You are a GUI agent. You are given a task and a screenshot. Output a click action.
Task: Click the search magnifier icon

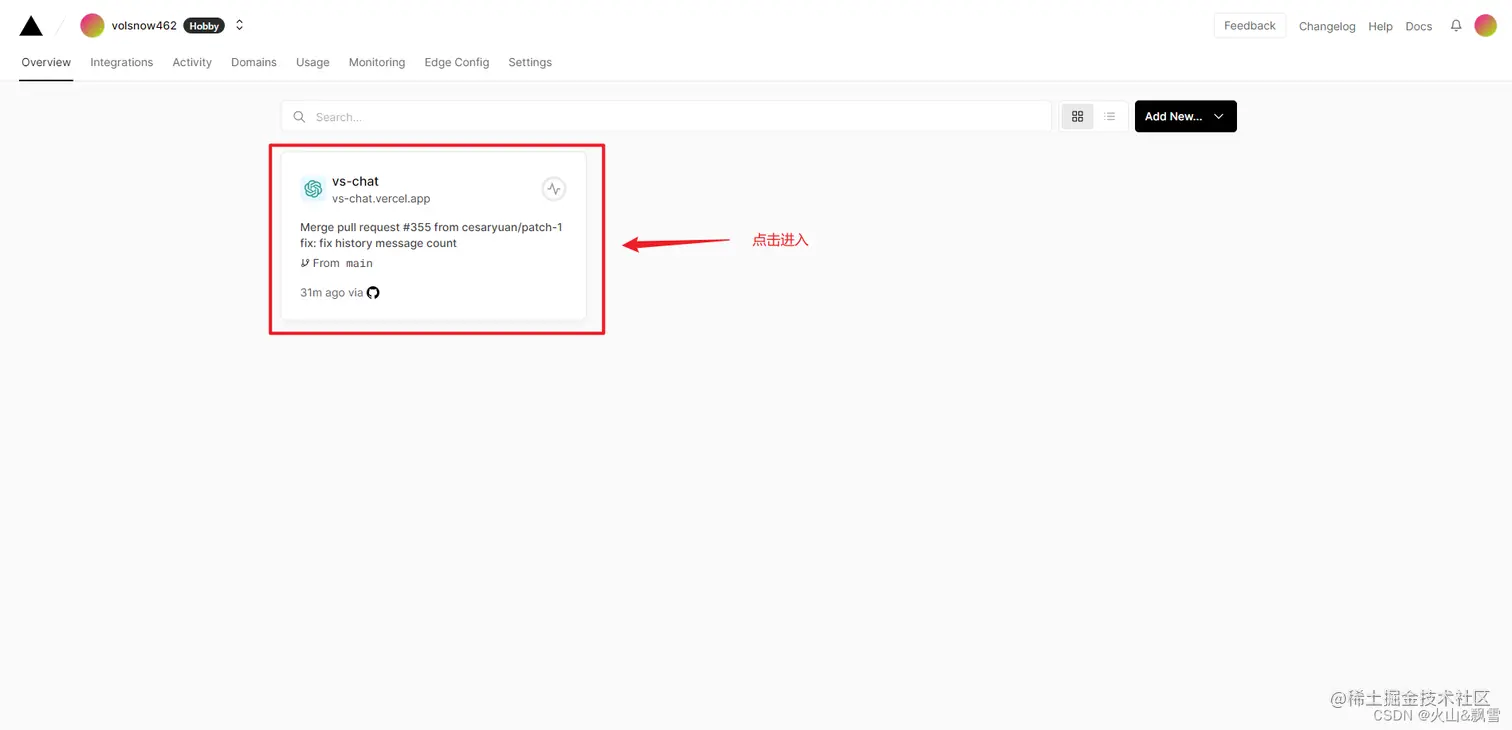[299, 117]
